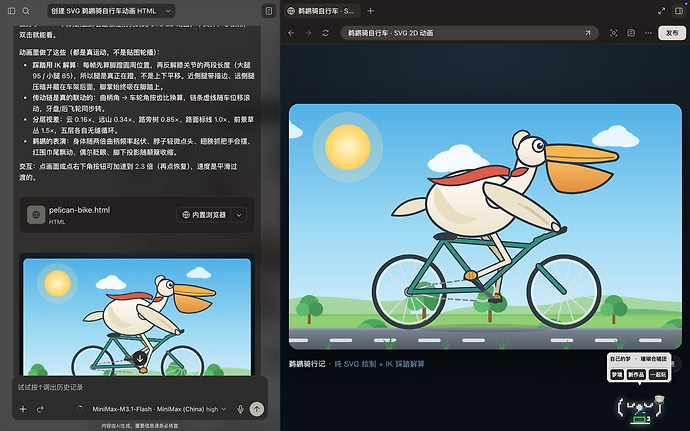Click the 交互 paragraph about speed-up
Image resolution: width=690 pixels, height=431 pixels.
coord(128,172)
